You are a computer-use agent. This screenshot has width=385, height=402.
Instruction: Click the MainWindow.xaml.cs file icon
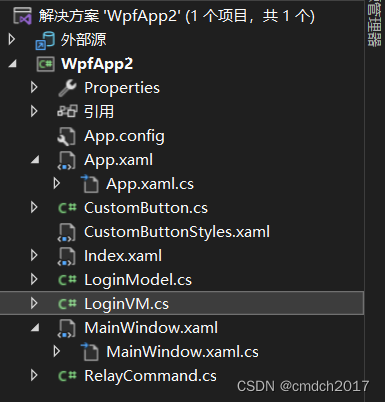pyautogui.click(x=90, y=352)
